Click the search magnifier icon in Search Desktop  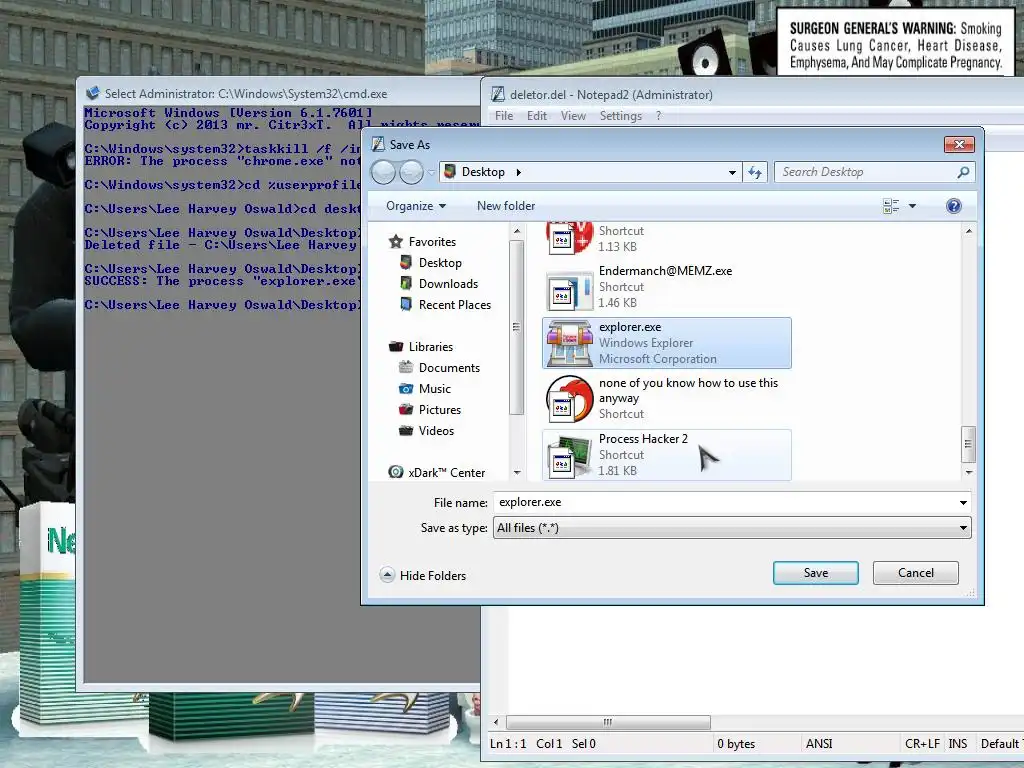(x=963, y=172)
